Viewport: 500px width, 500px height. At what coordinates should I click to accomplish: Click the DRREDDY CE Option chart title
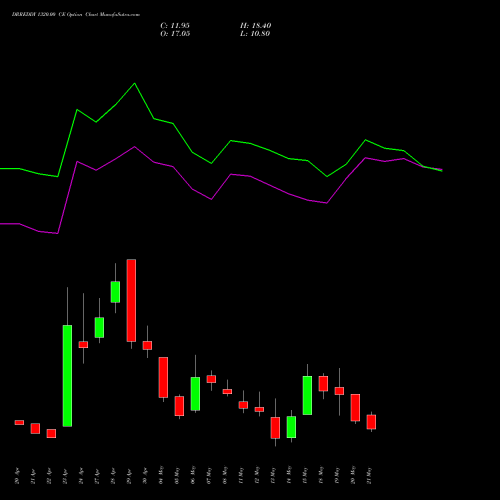point(76,14)
